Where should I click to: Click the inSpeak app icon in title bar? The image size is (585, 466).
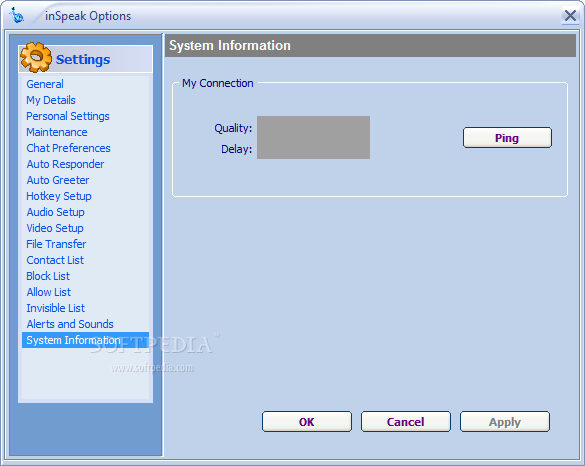click(x=17, y=15)
